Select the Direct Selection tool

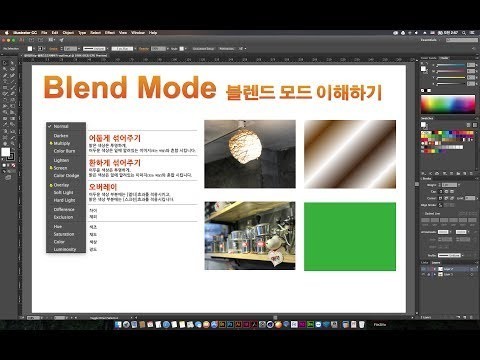[x=12, y=63]
